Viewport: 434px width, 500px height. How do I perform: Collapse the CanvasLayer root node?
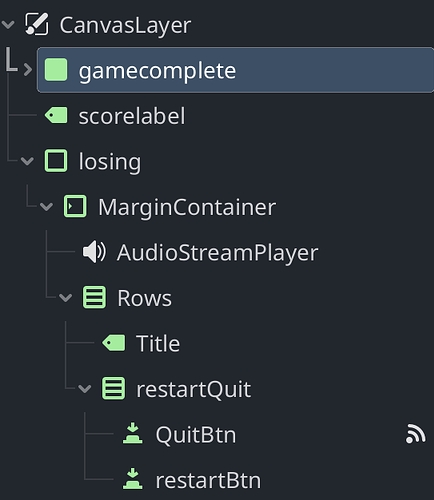pyautogui.click(x=8, y=24)
